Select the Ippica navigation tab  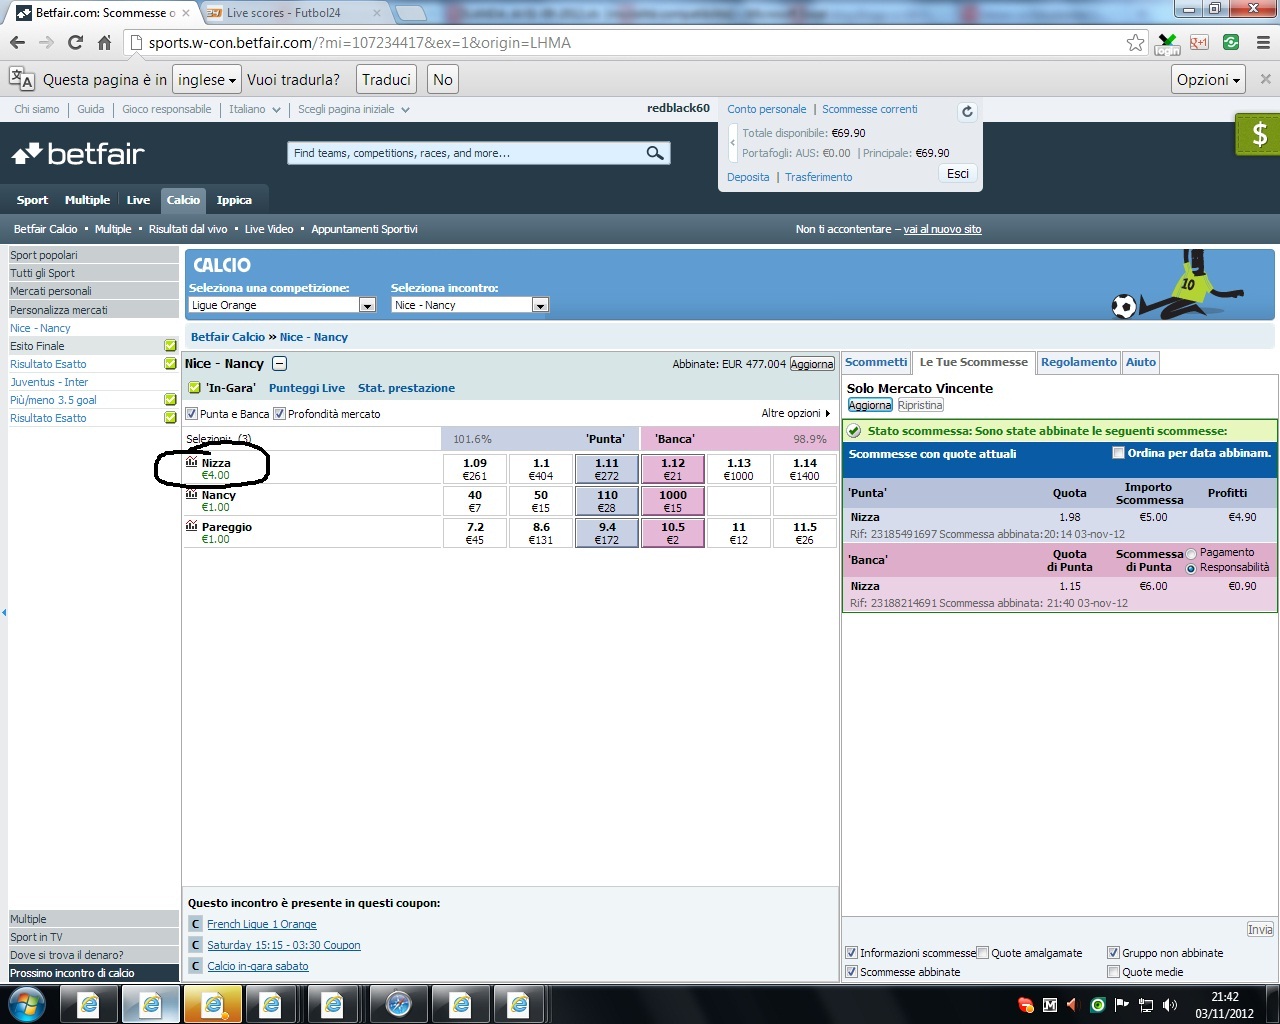[x=234, y=200]
